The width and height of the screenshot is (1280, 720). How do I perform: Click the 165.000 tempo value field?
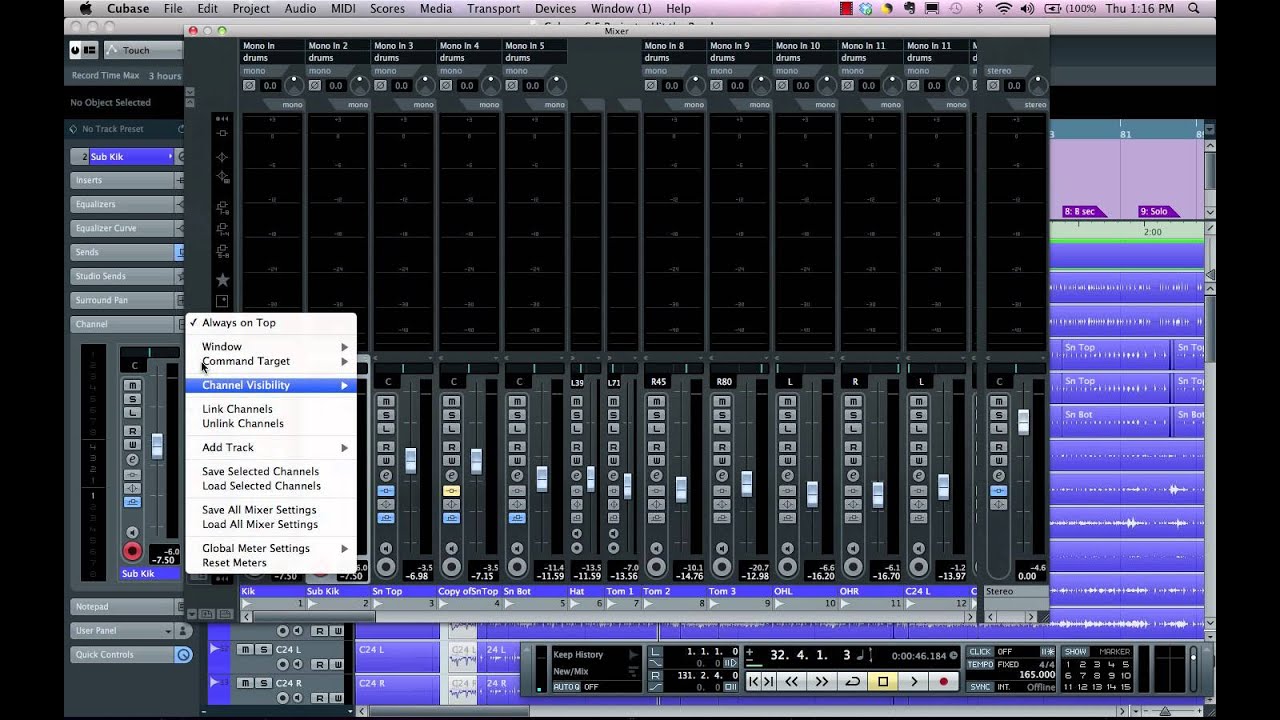(x=1037, y=676)
